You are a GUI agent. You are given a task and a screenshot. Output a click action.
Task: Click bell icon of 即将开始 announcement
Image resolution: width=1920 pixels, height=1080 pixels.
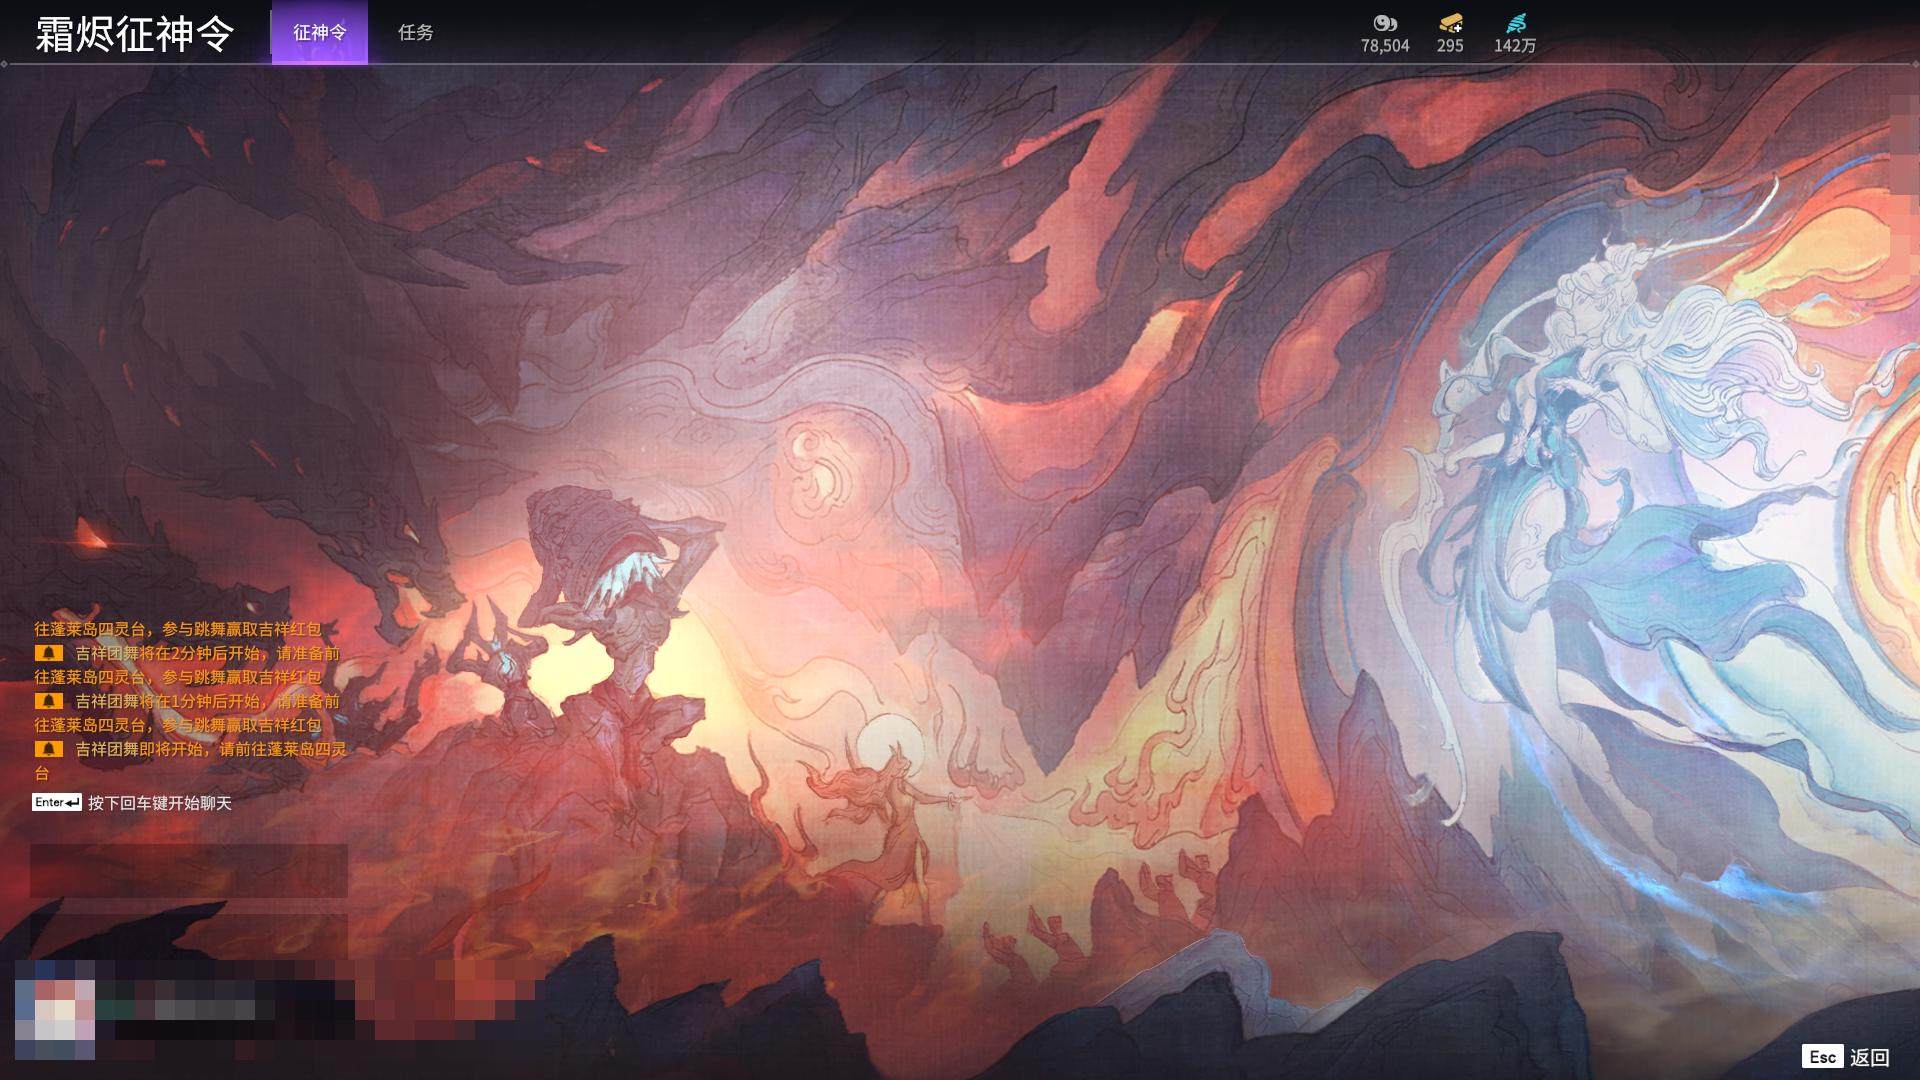click(48, 749)
